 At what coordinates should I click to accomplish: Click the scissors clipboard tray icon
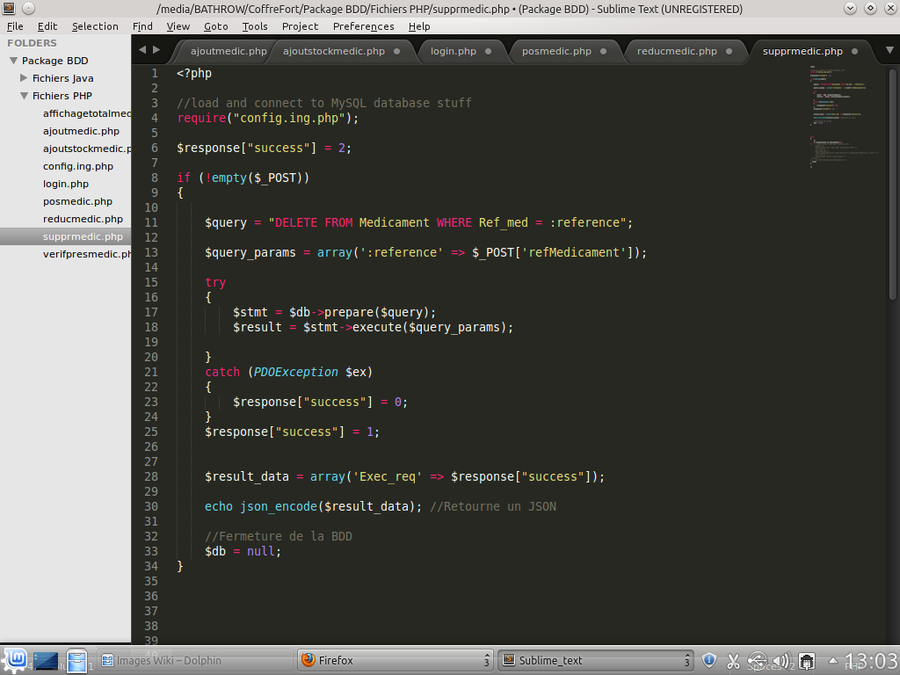733,661
